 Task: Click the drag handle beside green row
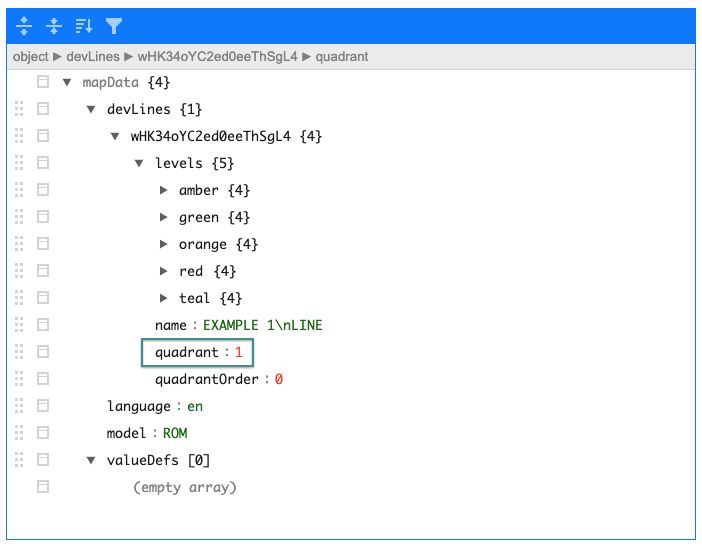coord(19,217)
